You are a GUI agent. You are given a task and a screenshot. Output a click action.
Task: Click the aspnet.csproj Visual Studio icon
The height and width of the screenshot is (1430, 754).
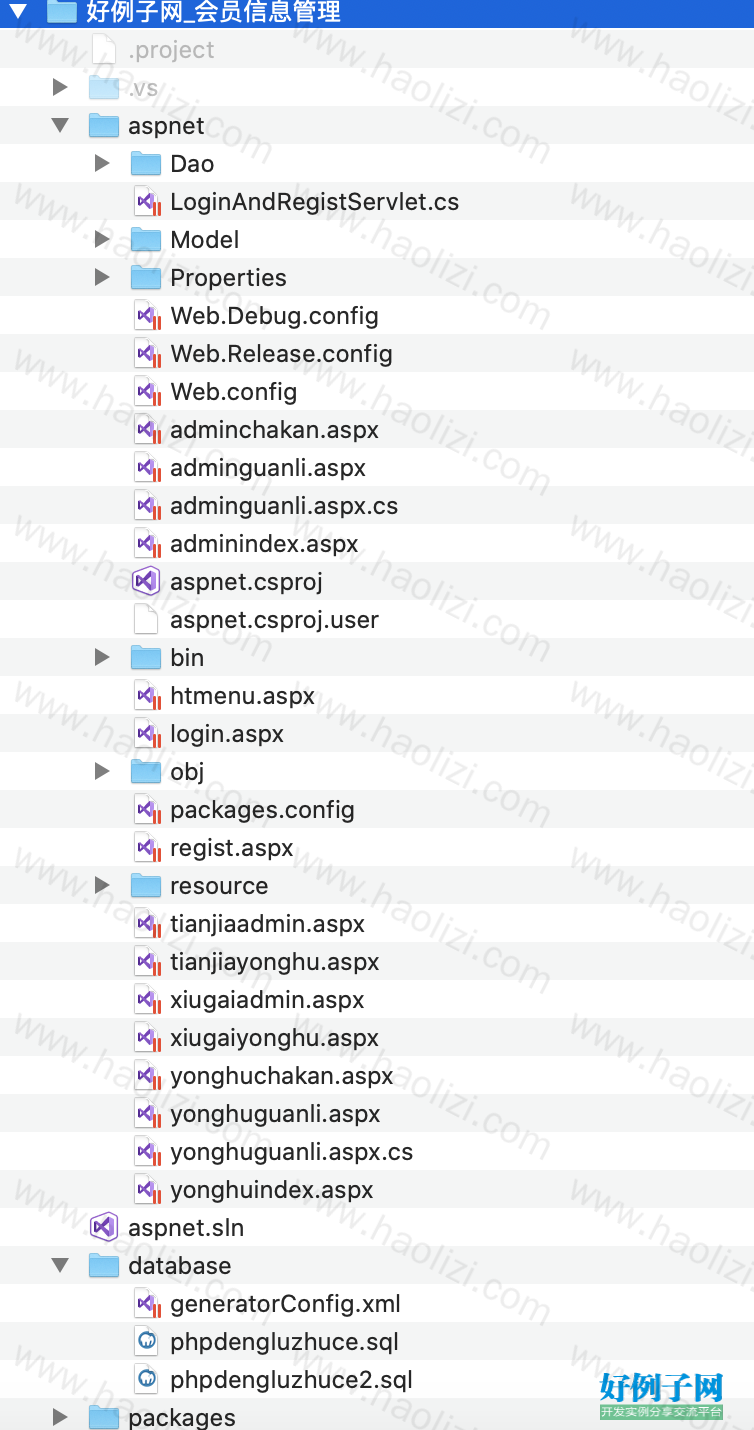[x=147, y=581]
